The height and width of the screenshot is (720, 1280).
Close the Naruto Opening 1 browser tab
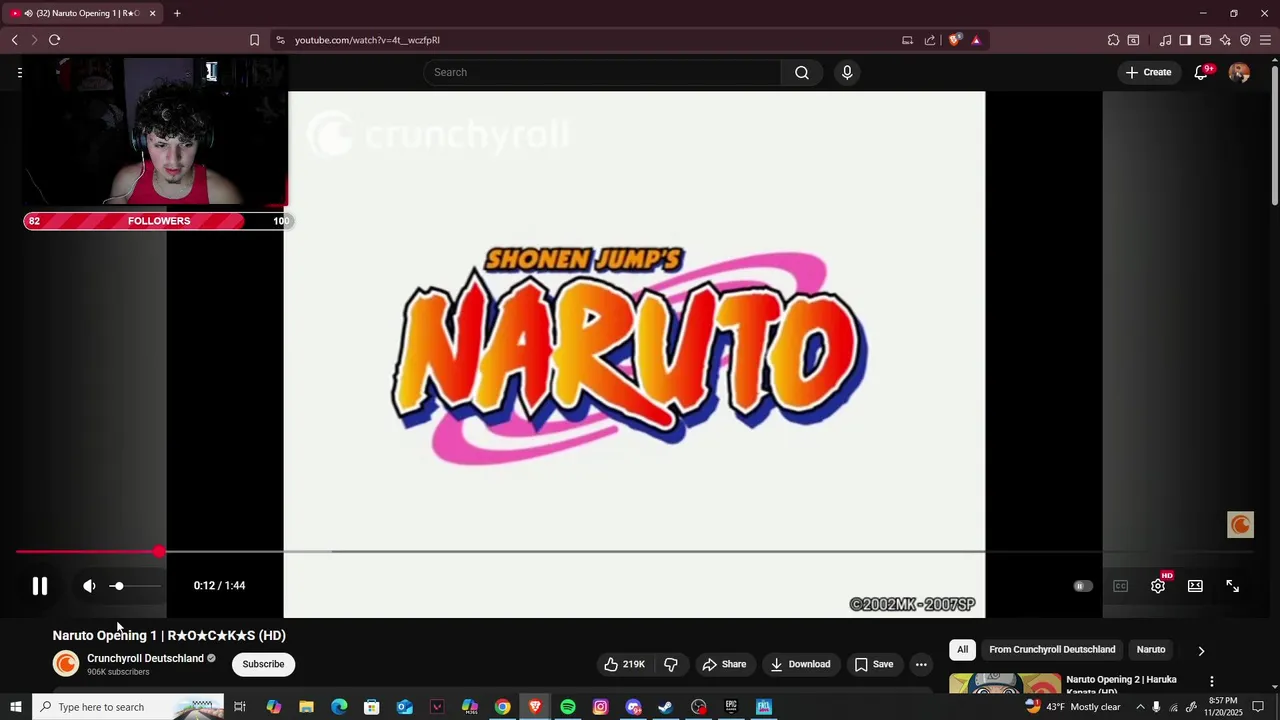tap(152, 13)
